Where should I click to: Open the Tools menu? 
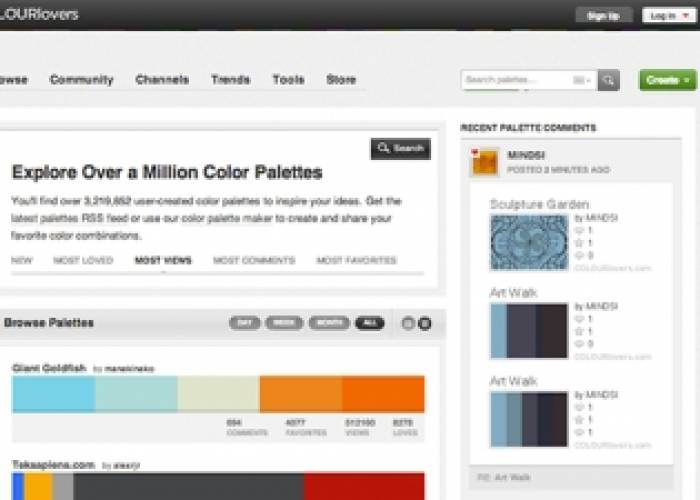288,80
